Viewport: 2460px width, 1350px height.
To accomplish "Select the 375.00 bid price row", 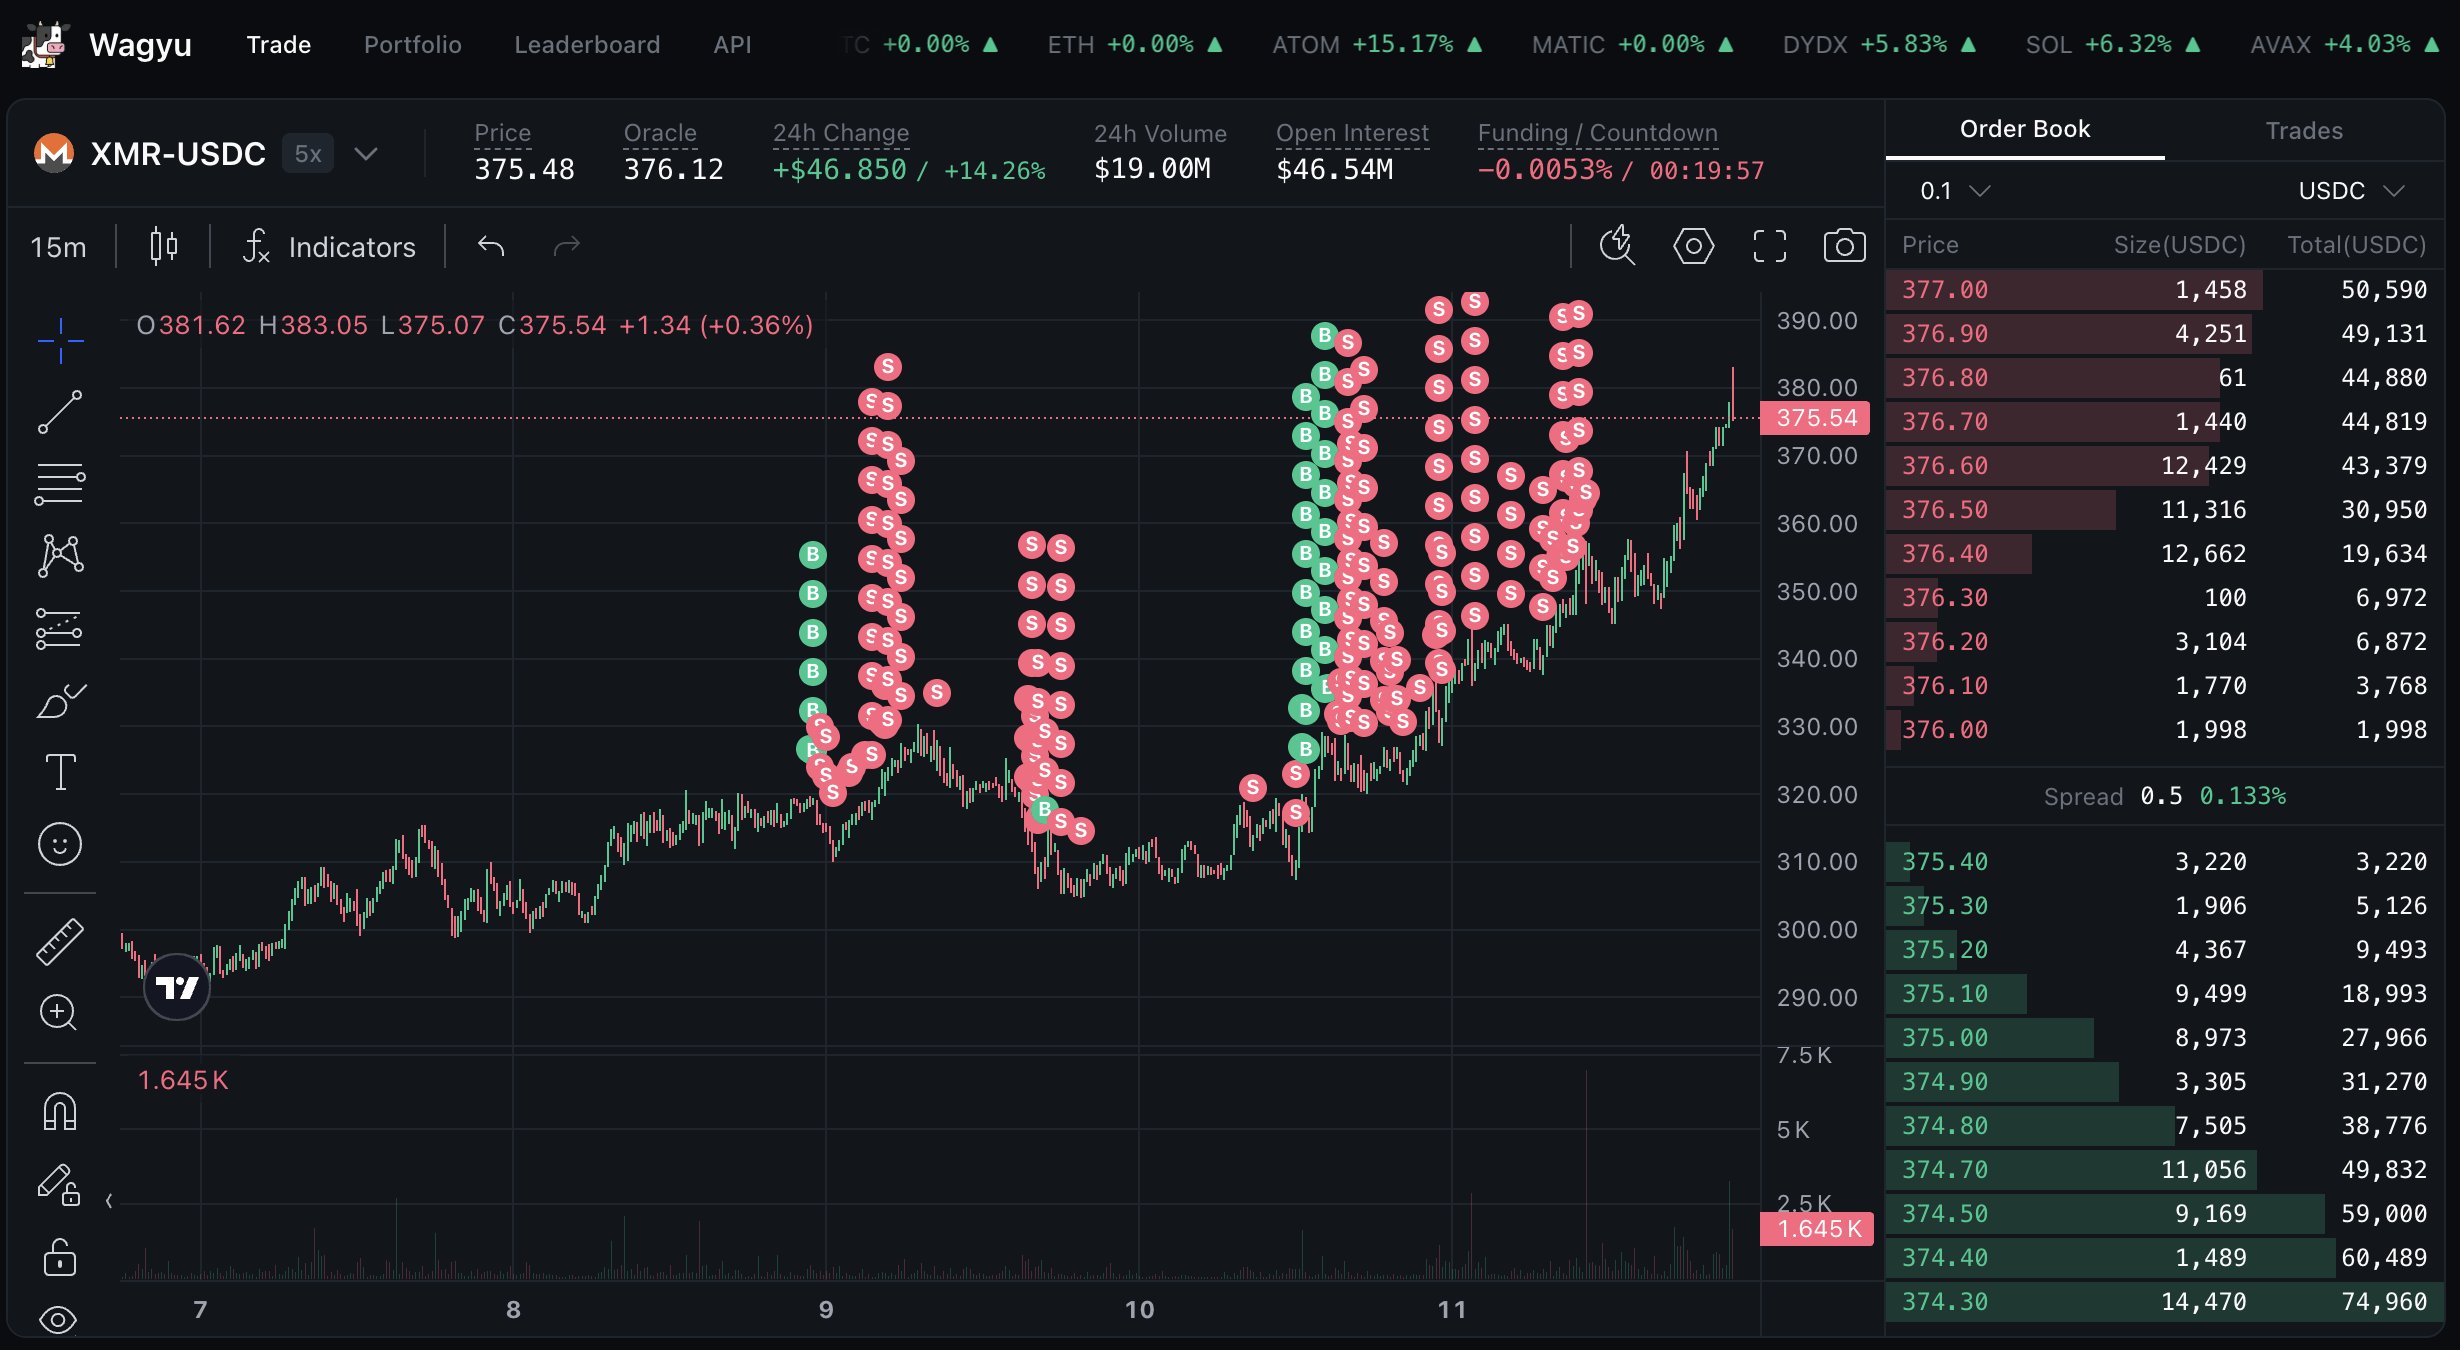I will (2165, 1038).
